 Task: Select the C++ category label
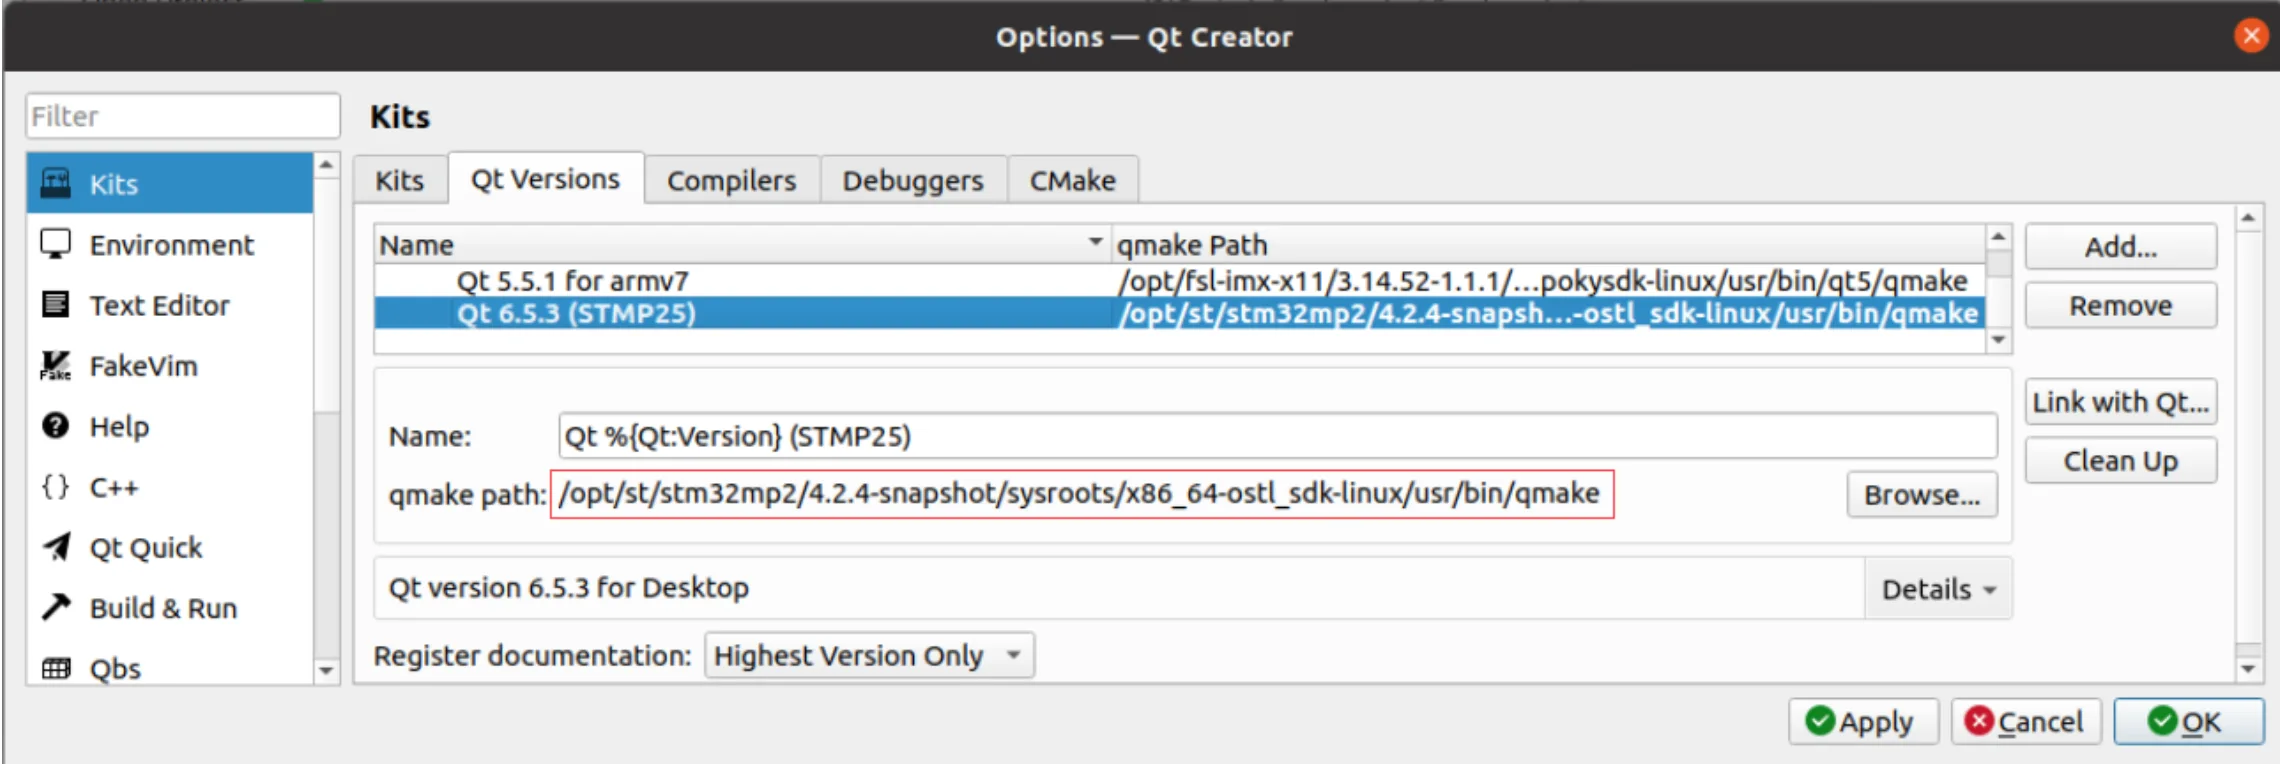pyautogui.click(x=114, y=488)
